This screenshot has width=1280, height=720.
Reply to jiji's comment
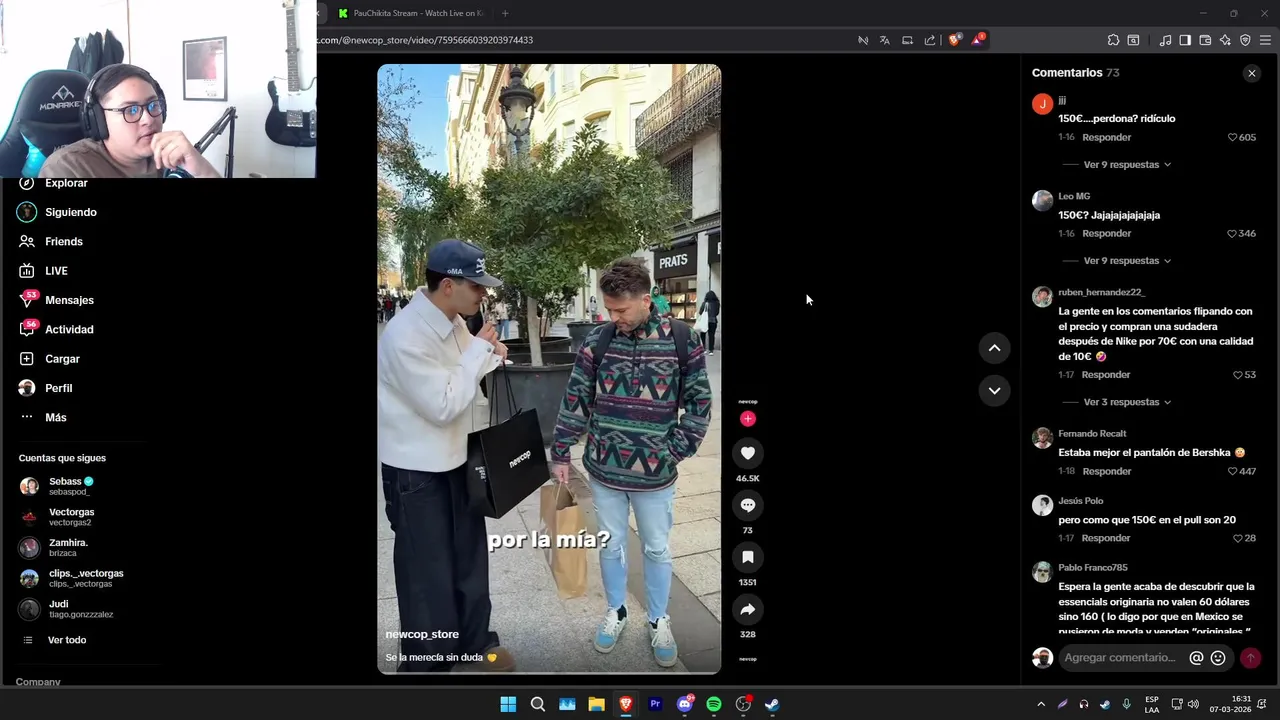(1106, 138)
